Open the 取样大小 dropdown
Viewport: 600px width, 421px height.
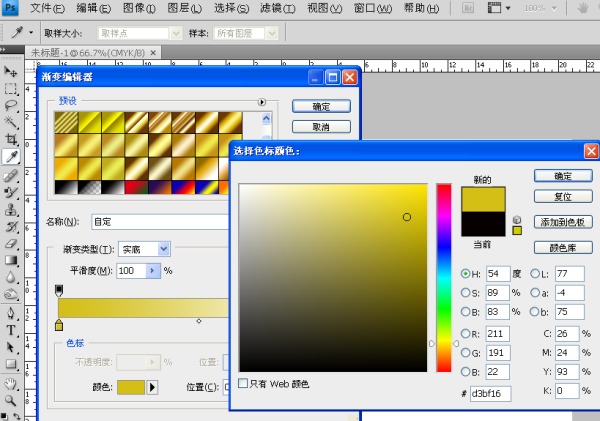pyautogui.click(x=139, y=34)
